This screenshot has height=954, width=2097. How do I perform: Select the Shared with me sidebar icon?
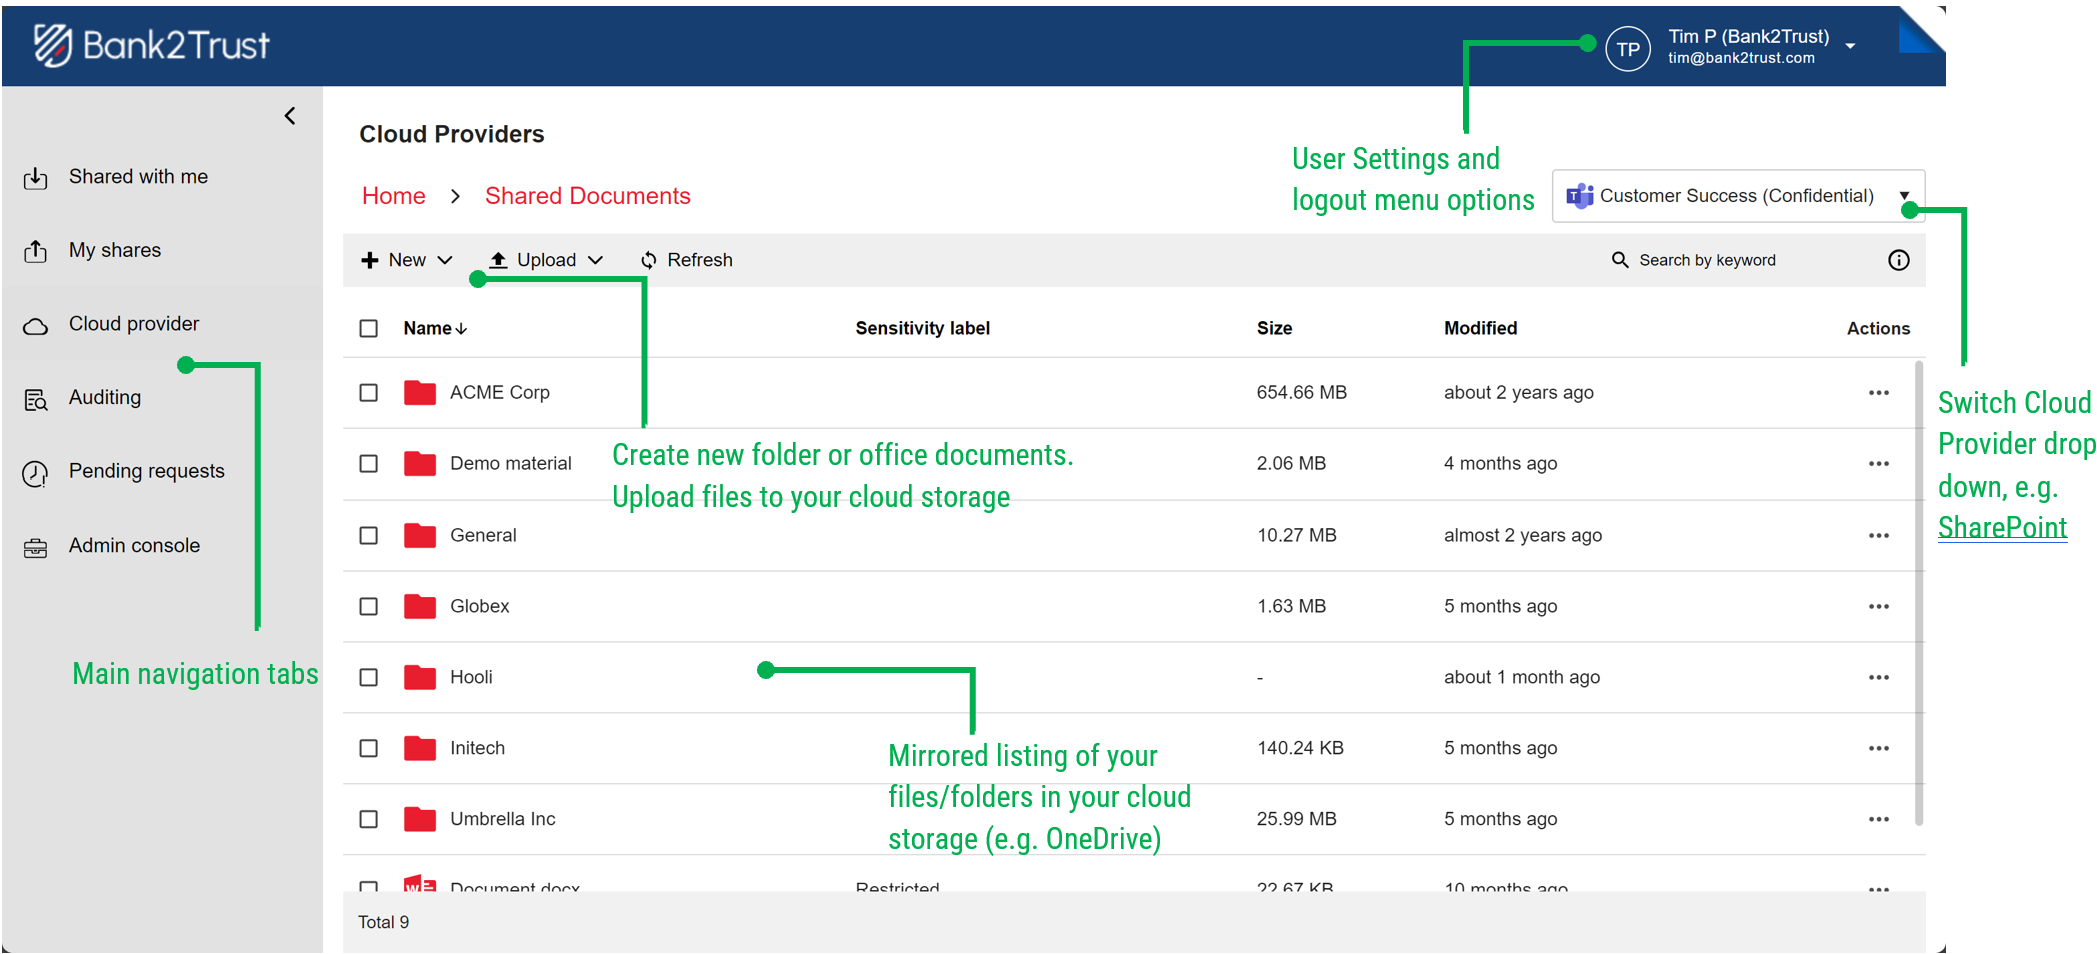[36, 176]
